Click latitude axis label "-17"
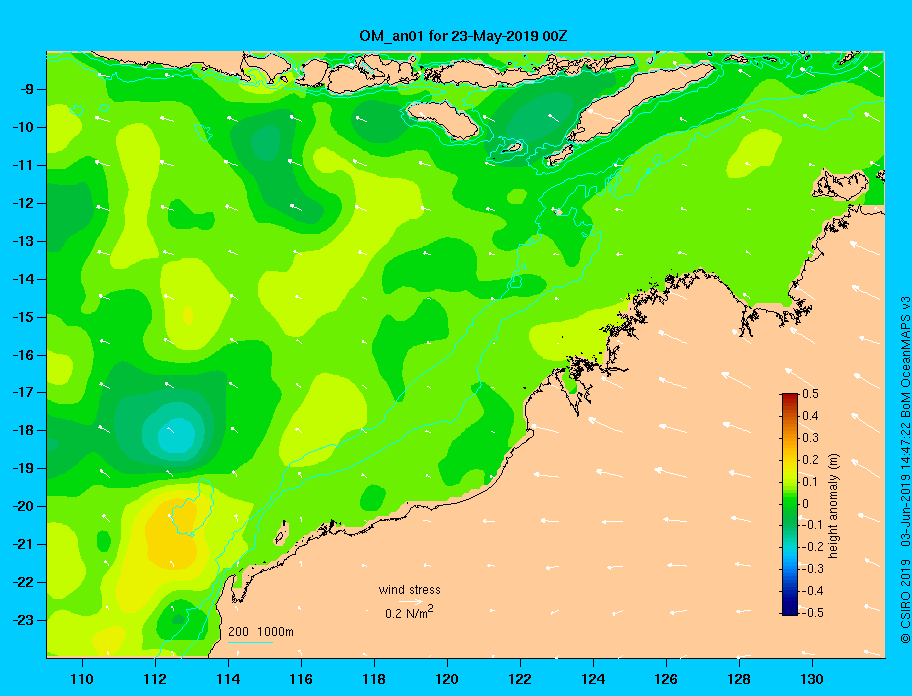The width and height of the screenshot is (912, 696). point(23,392)
